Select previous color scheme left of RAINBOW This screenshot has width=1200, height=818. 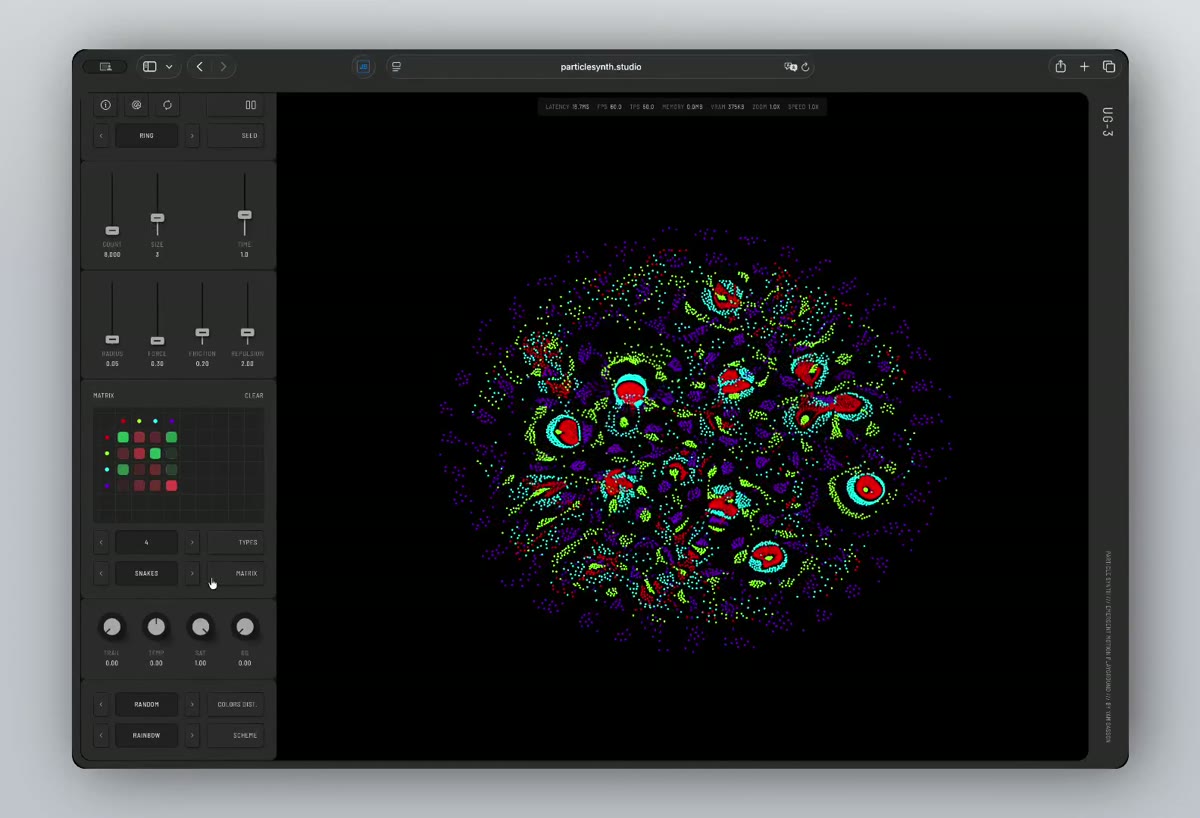pyautogui.click(x=101, y=735)
